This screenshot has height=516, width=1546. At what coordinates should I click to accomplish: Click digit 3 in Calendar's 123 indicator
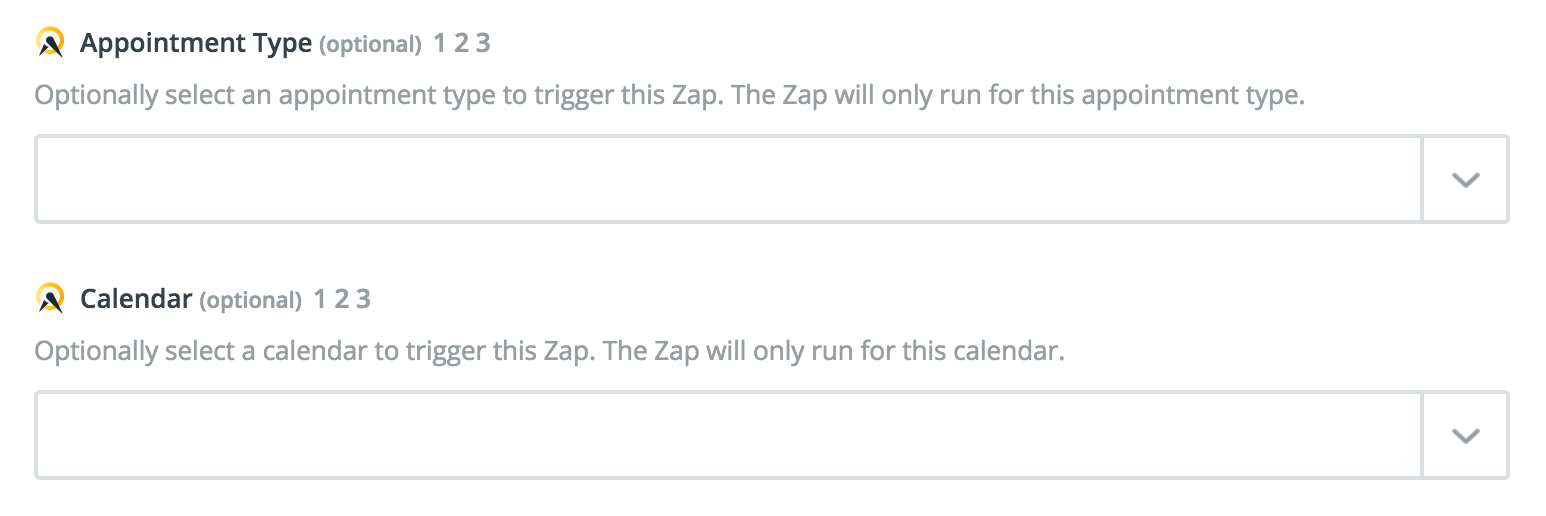(363, 298)
